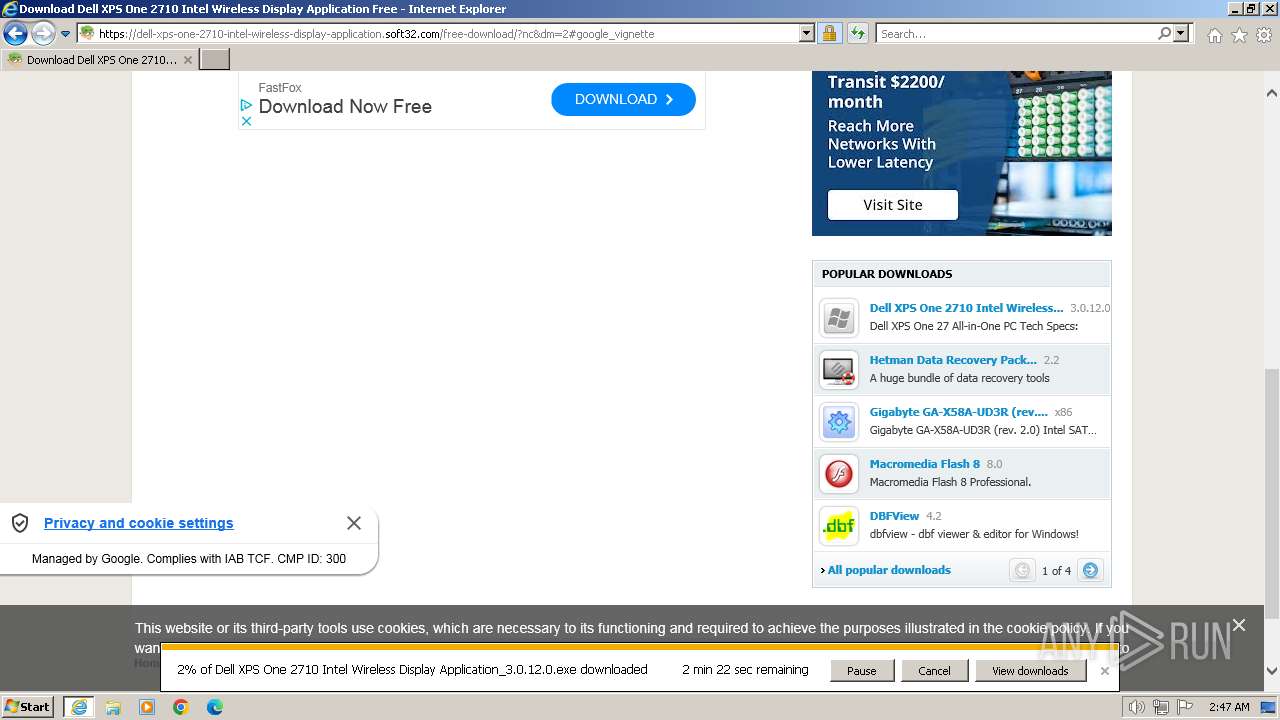Image resolution: width=1280 pixels, height=720 pixels.
Task: Click POPULAR DOWNLOADS header
Action: (x=887, y=274)
